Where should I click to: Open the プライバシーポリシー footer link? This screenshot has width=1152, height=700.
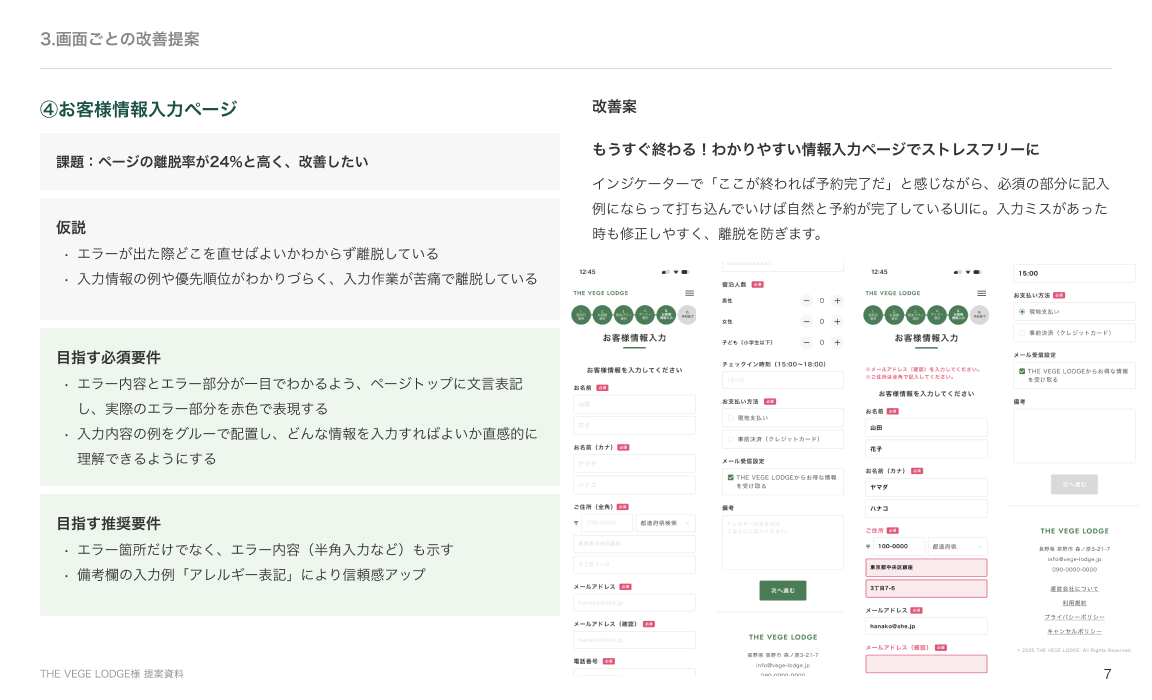[x=1074, y=617]
